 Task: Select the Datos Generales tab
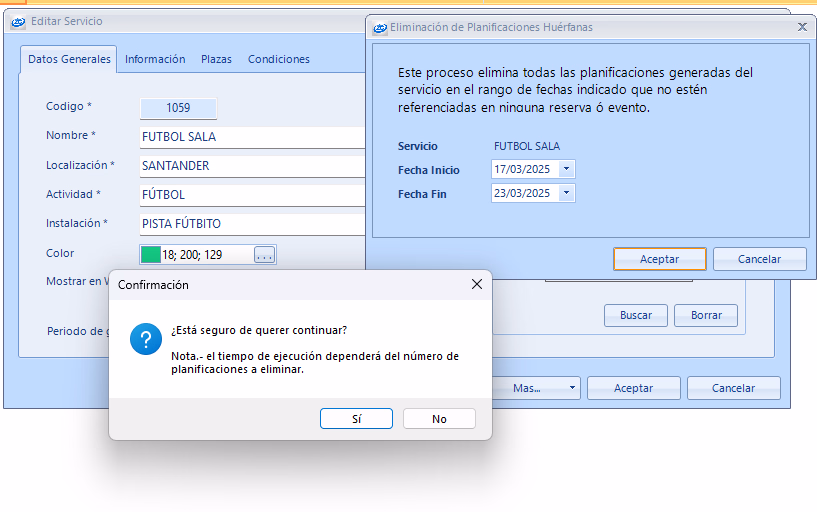point(69,59)
